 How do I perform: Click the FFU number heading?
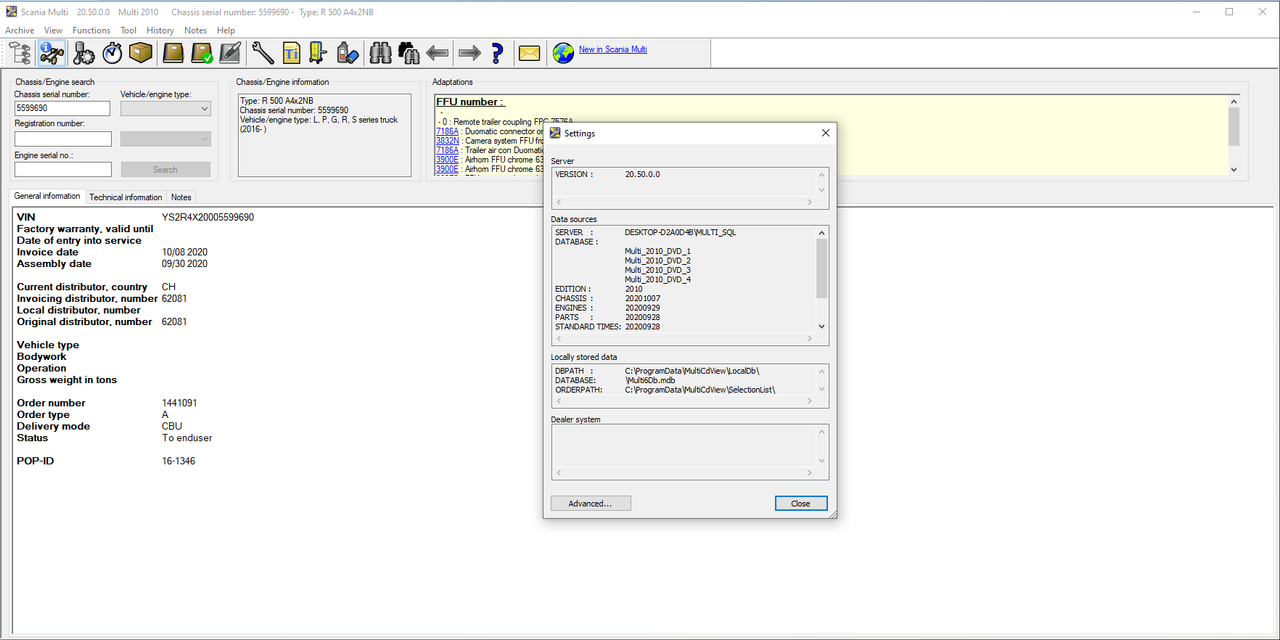(470, 102)
